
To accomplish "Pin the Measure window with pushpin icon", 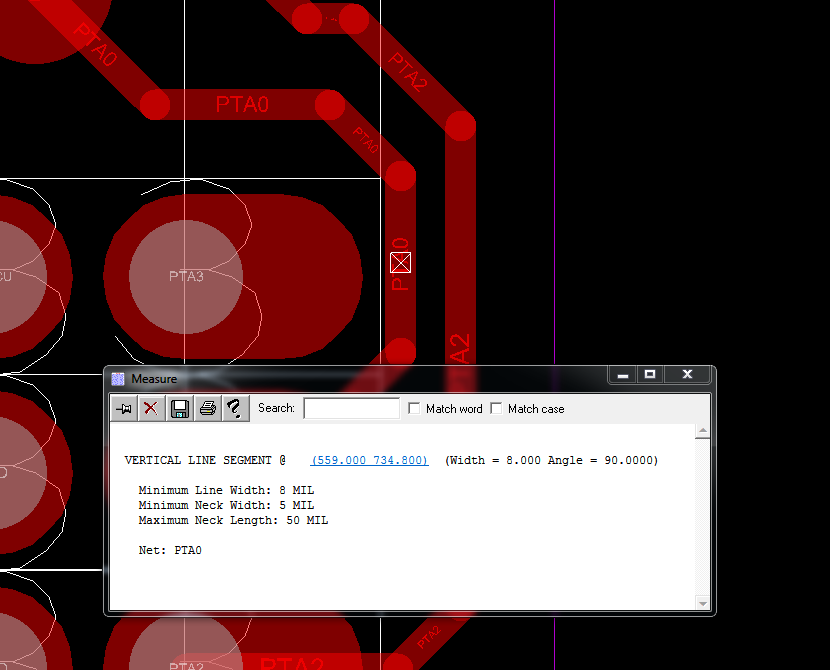I will point(124,409).
